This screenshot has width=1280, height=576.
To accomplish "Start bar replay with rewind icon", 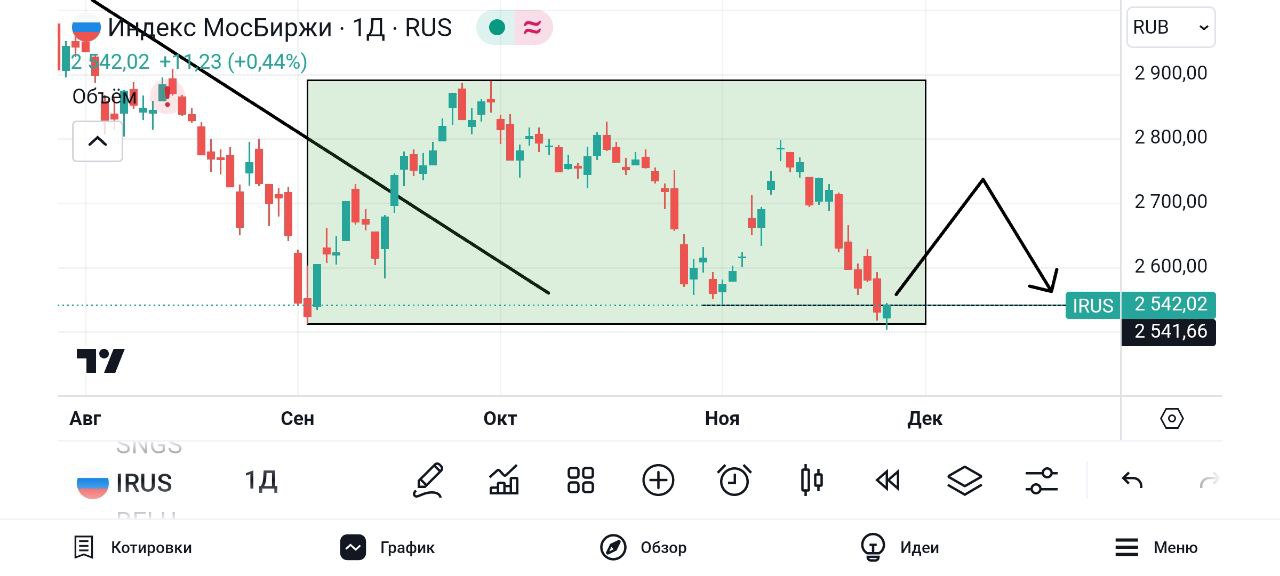I will pyautogui.click(x=888, y=481).
